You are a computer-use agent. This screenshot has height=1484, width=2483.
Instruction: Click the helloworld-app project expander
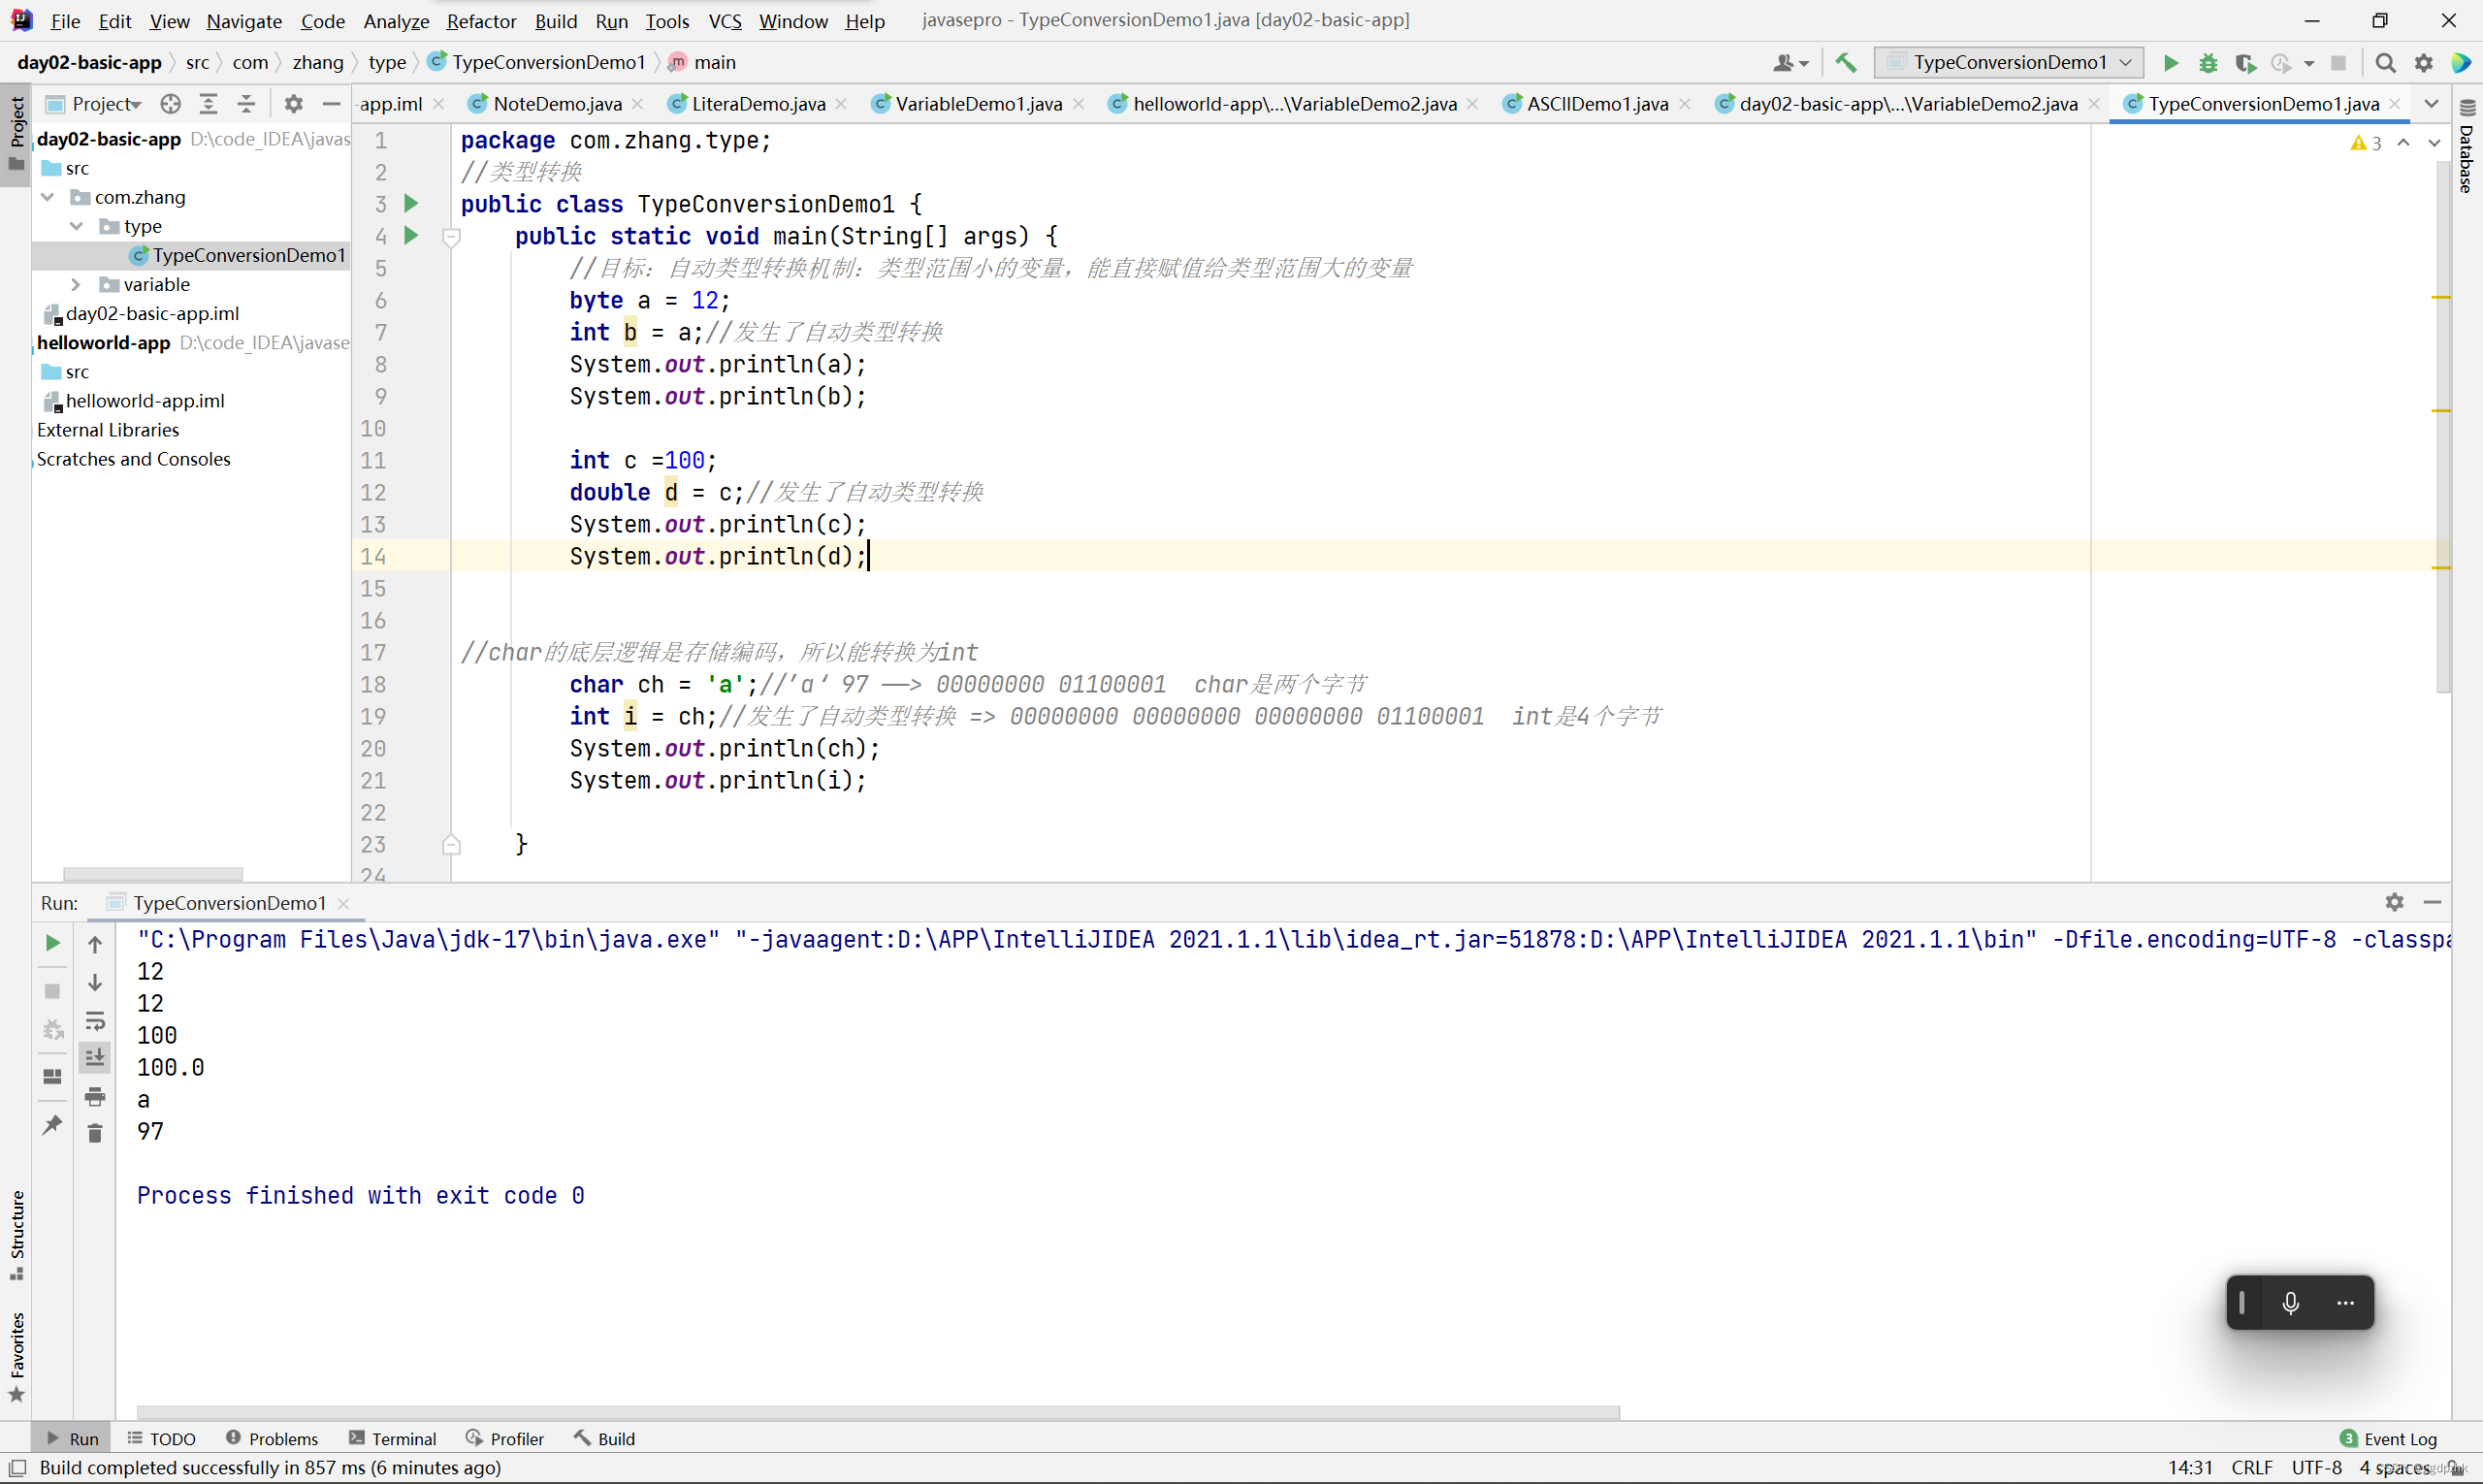click(28, 341)
